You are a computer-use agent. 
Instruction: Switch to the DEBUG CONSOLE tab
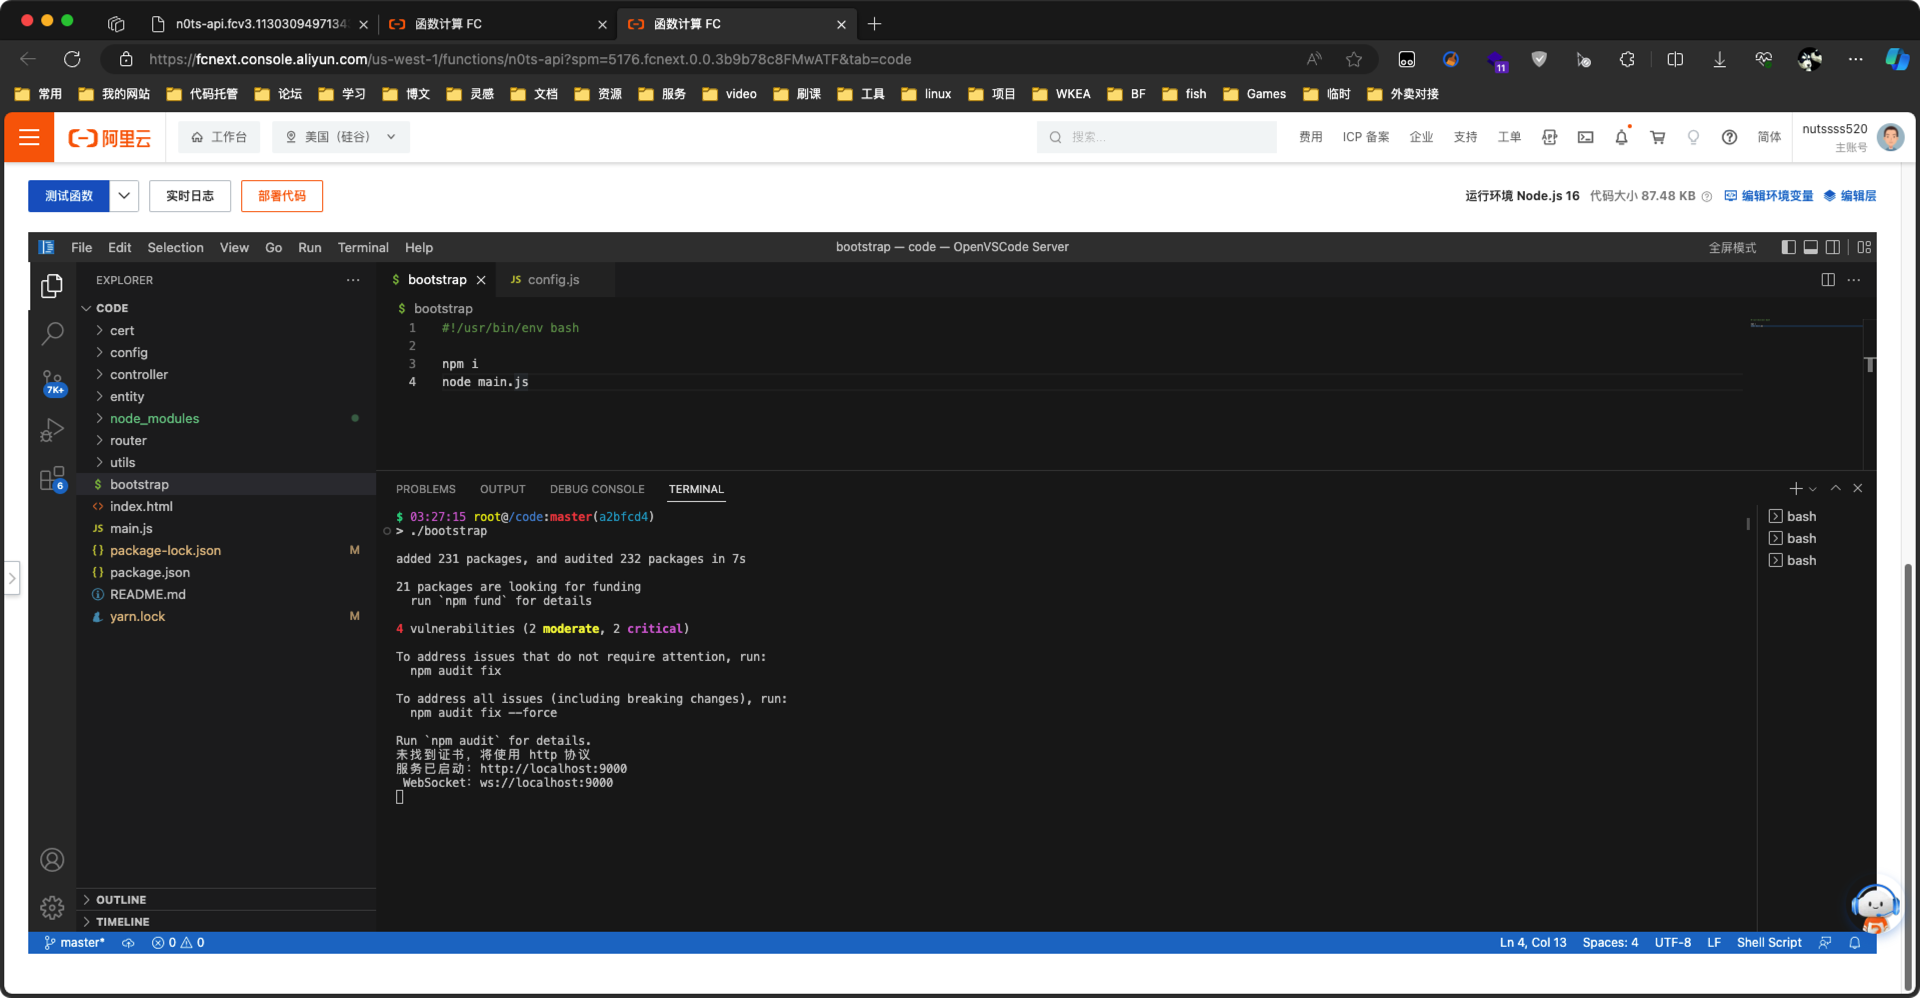coord(597,489)
